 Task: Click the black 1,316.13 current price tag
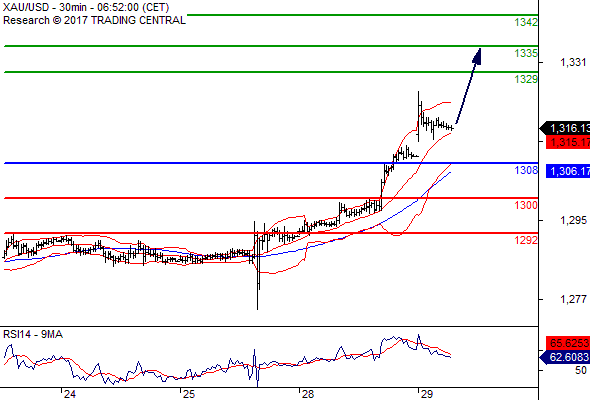point(565,128)
